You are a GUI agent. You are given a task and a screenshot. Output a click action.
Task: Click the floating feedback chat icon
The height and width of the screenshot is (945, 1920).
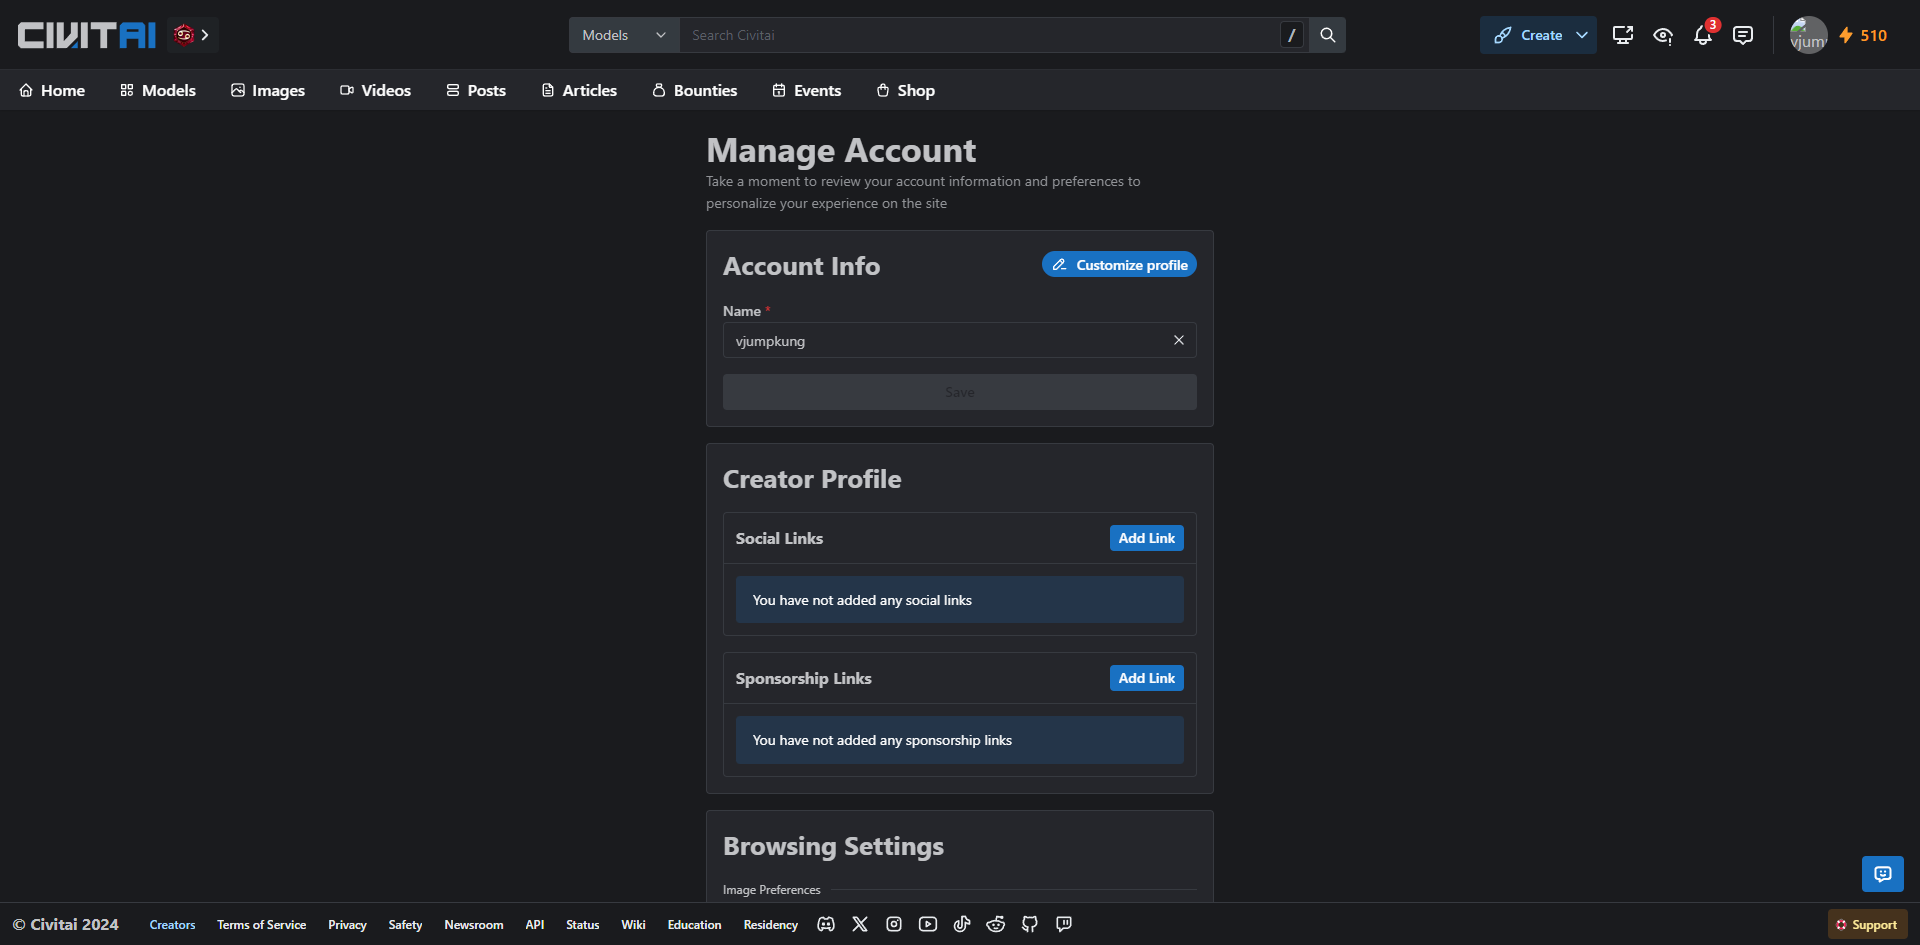pos(1882,874)
